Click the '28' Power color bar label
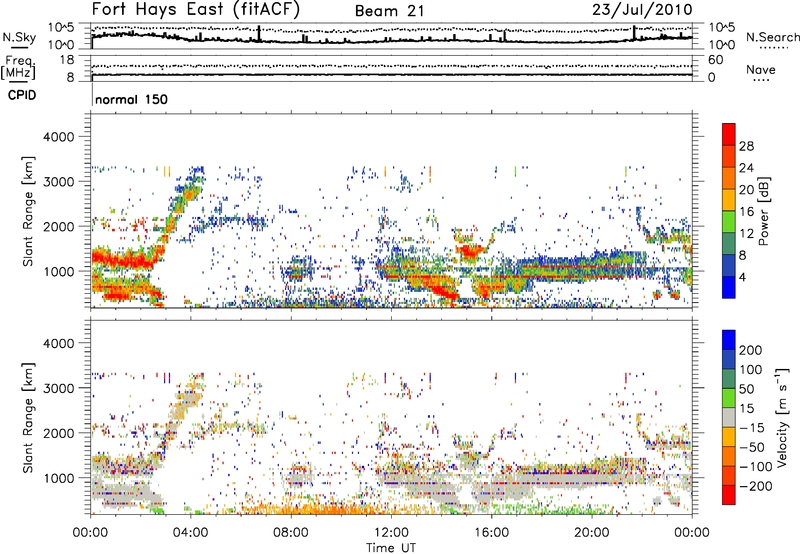The height and width of the screenshot is (554, 800). [x=746, y=146]
